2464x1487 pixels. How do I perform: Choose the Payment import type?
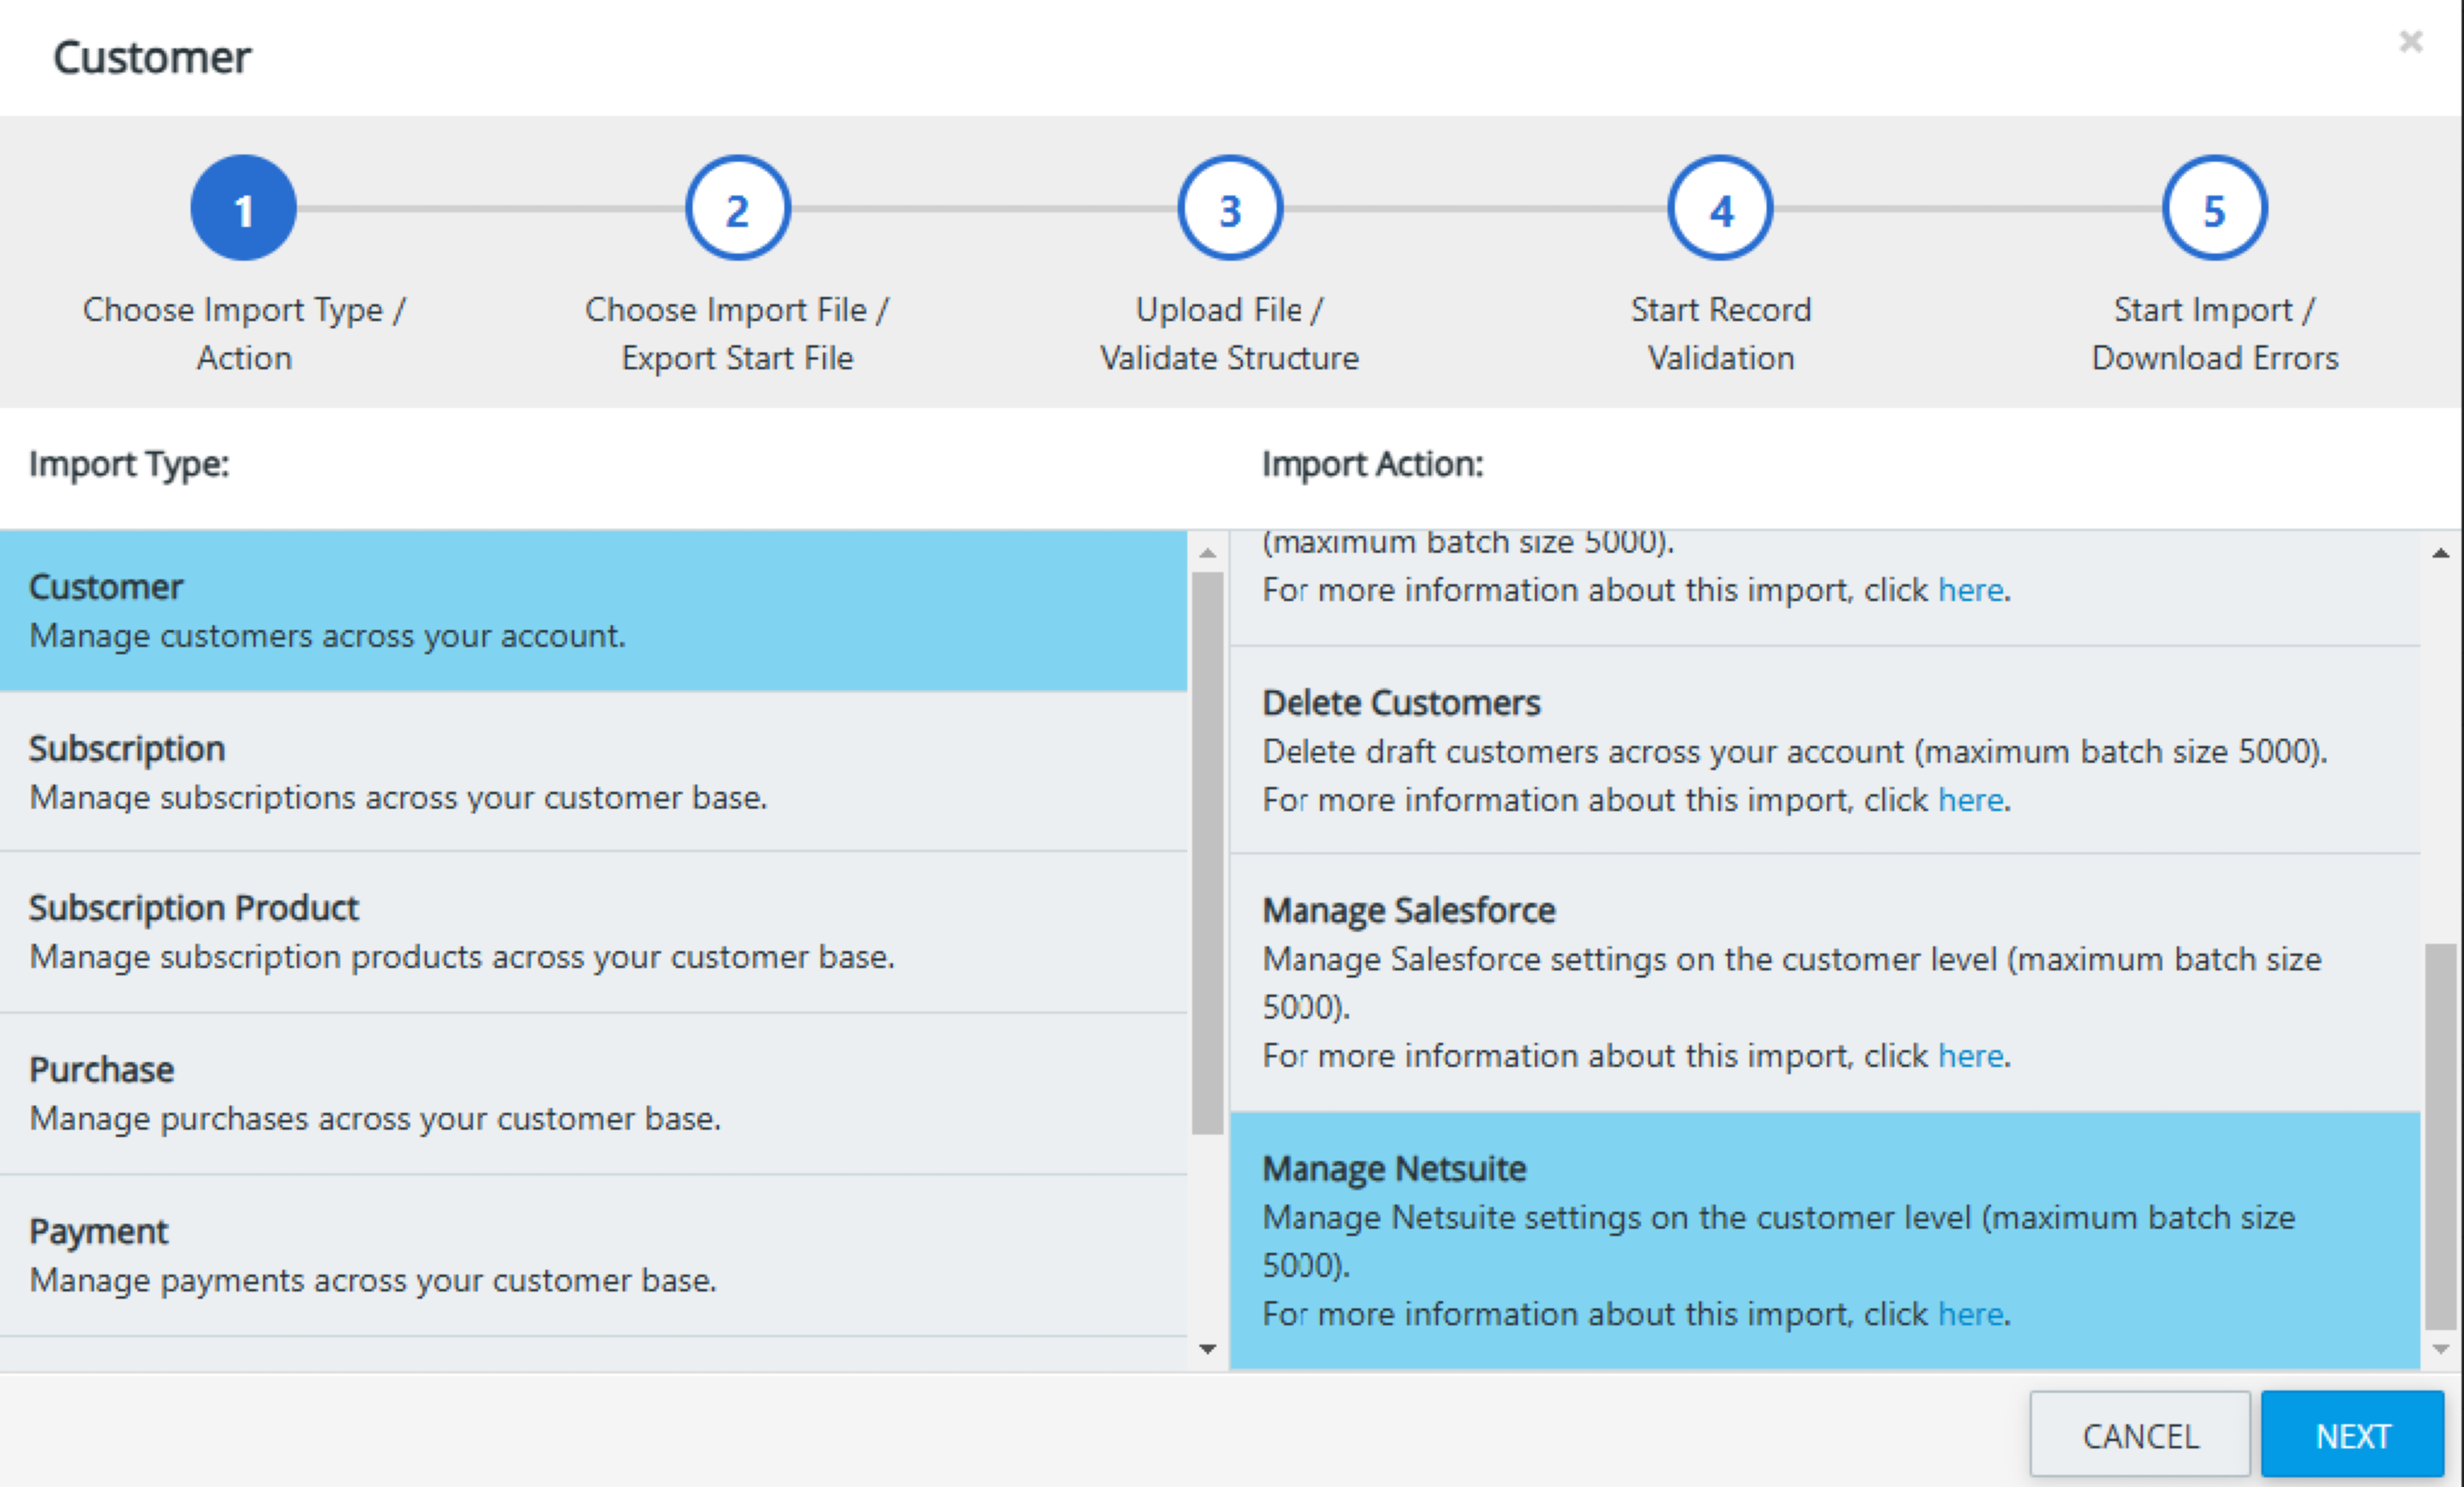click(592, 1254)
